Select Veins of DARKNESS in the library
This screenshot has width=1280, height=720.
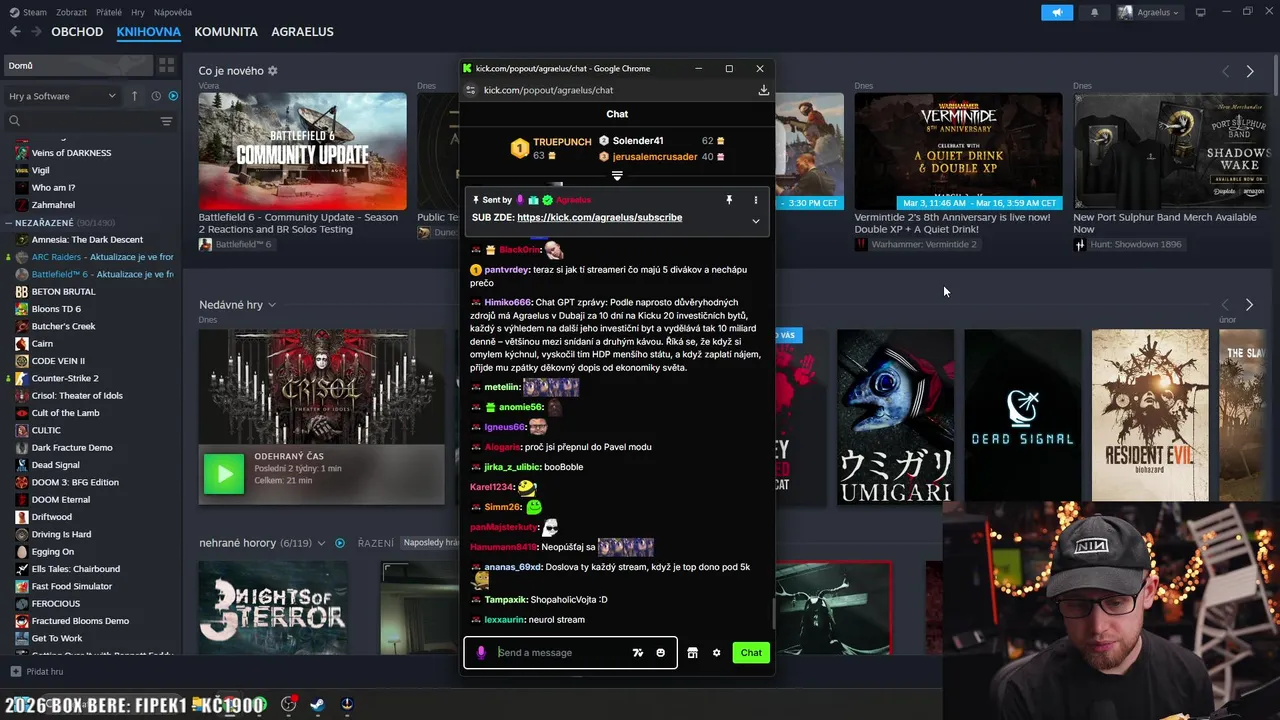[x=71, y=153]
